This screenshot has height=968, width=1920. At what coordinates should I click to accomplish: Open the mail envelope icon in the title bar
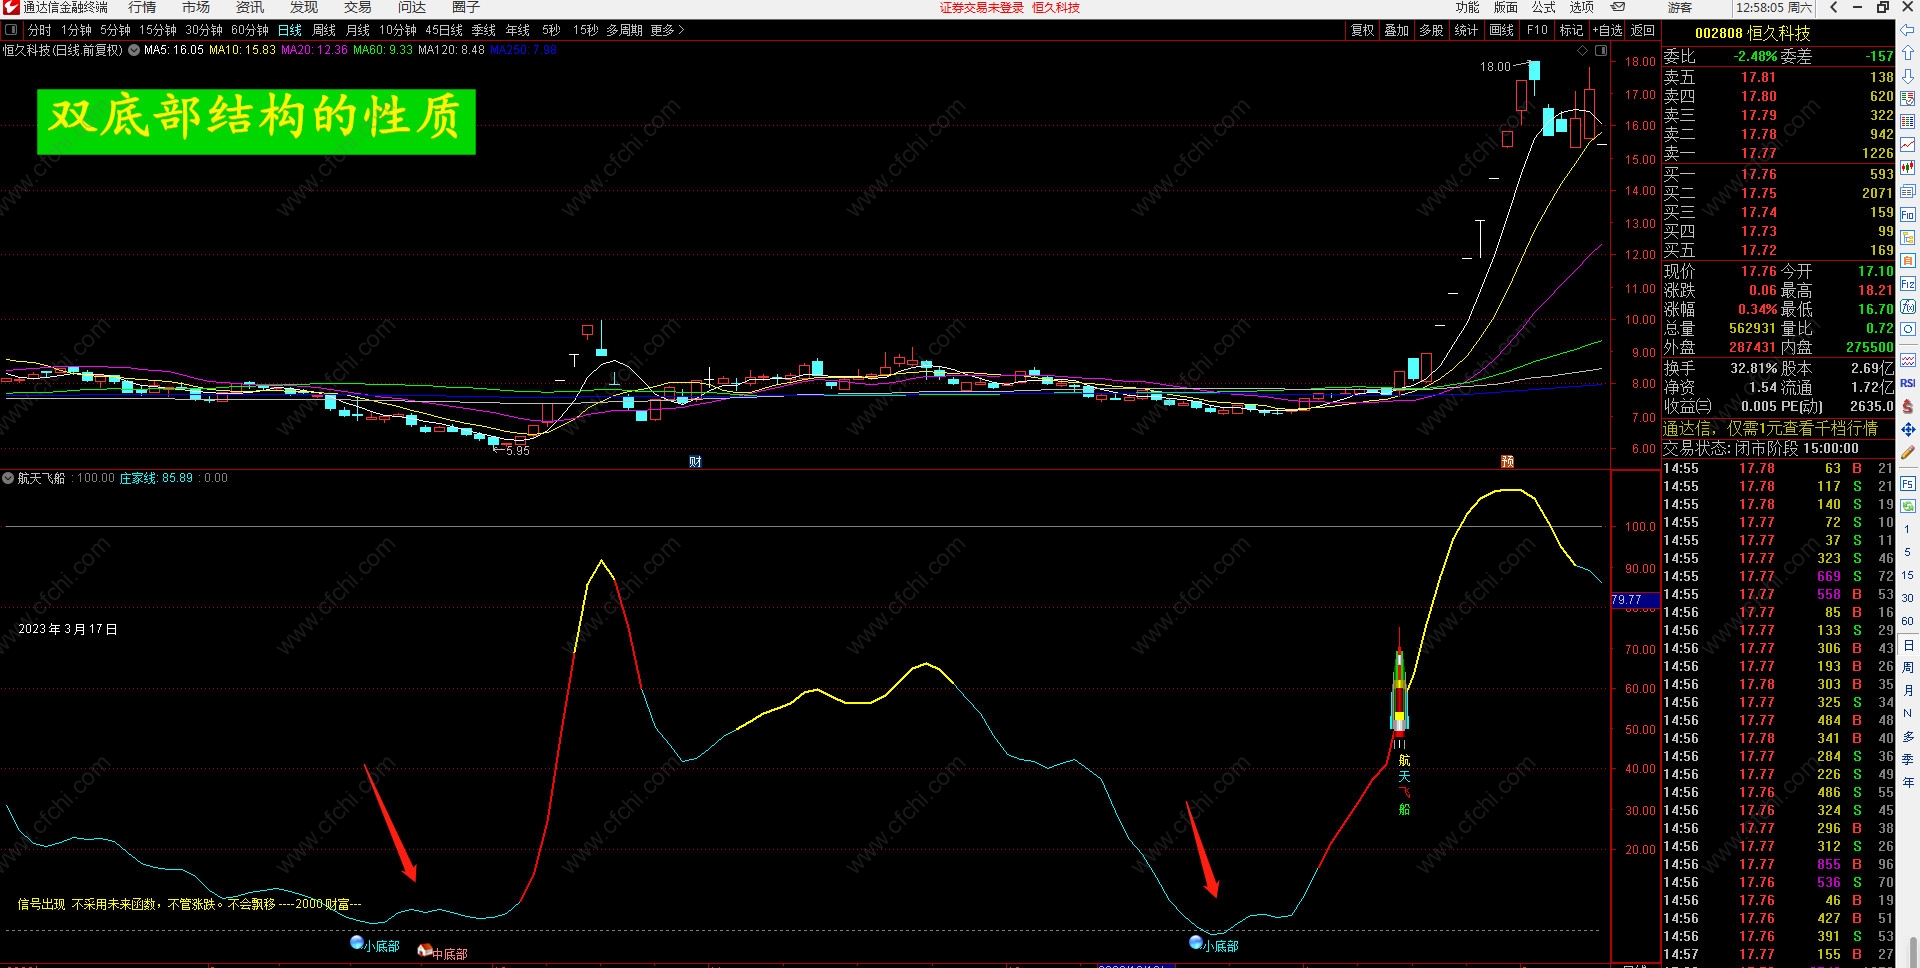pos(1619,7)
